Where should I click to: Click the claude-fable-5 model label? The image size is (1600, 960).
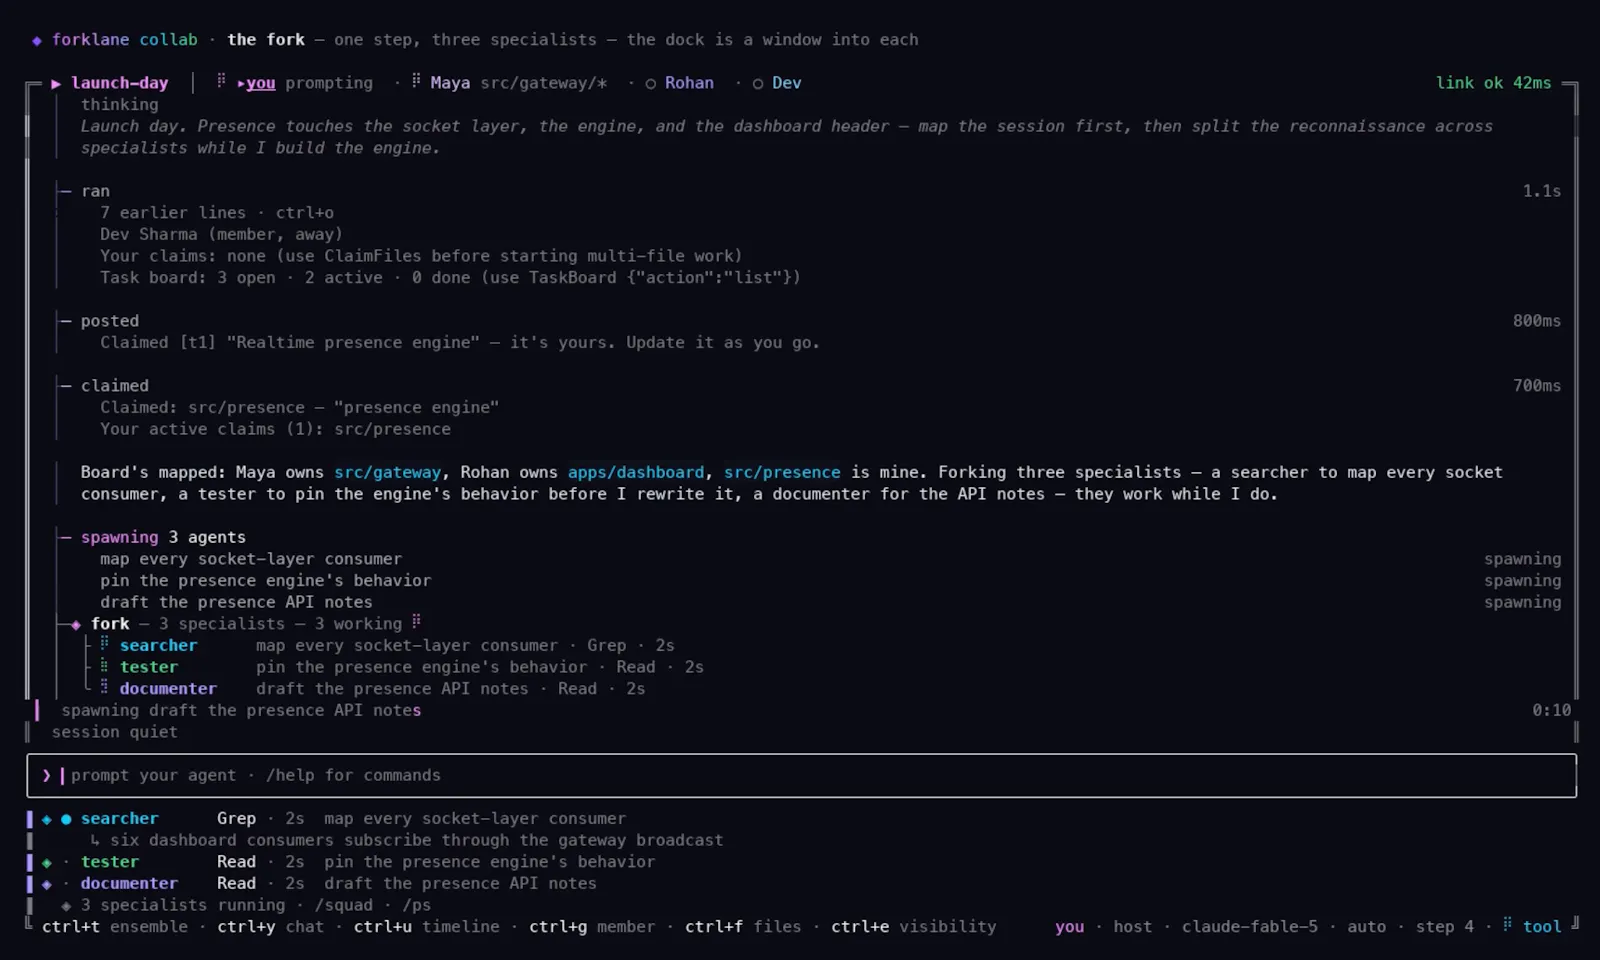coord(1249,927)
